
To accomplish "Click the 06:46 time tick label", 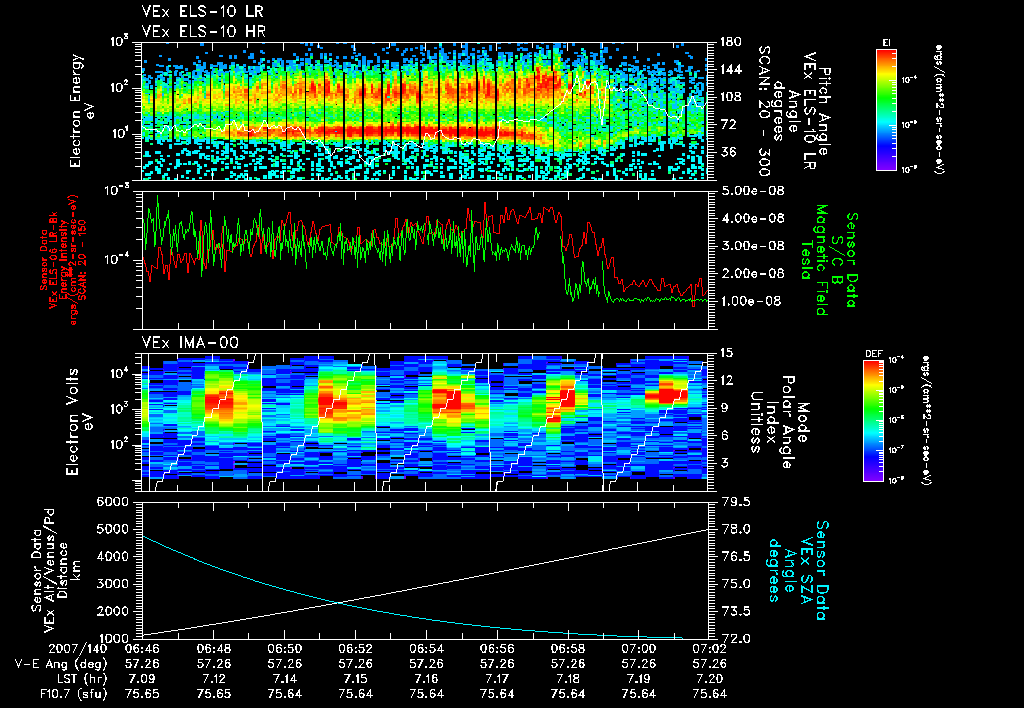I will [142, 649].
